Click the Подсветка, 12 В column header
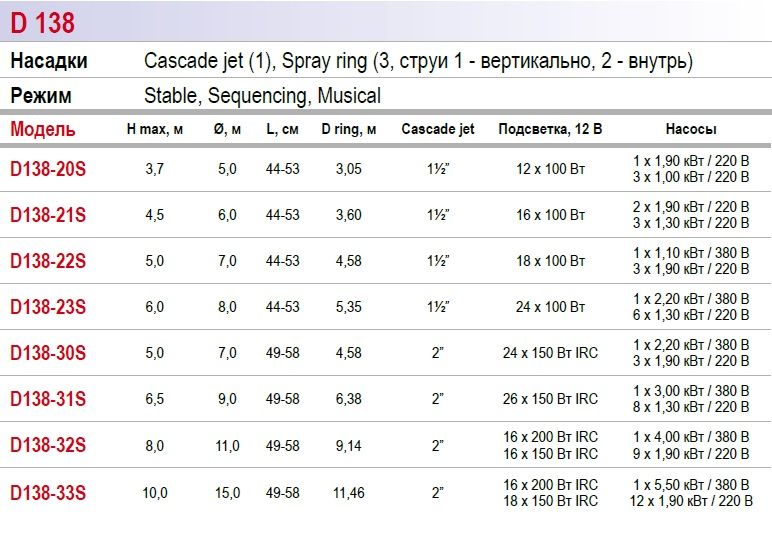The width and height of the screenshot is (772, 536). (x=550, y=129)
